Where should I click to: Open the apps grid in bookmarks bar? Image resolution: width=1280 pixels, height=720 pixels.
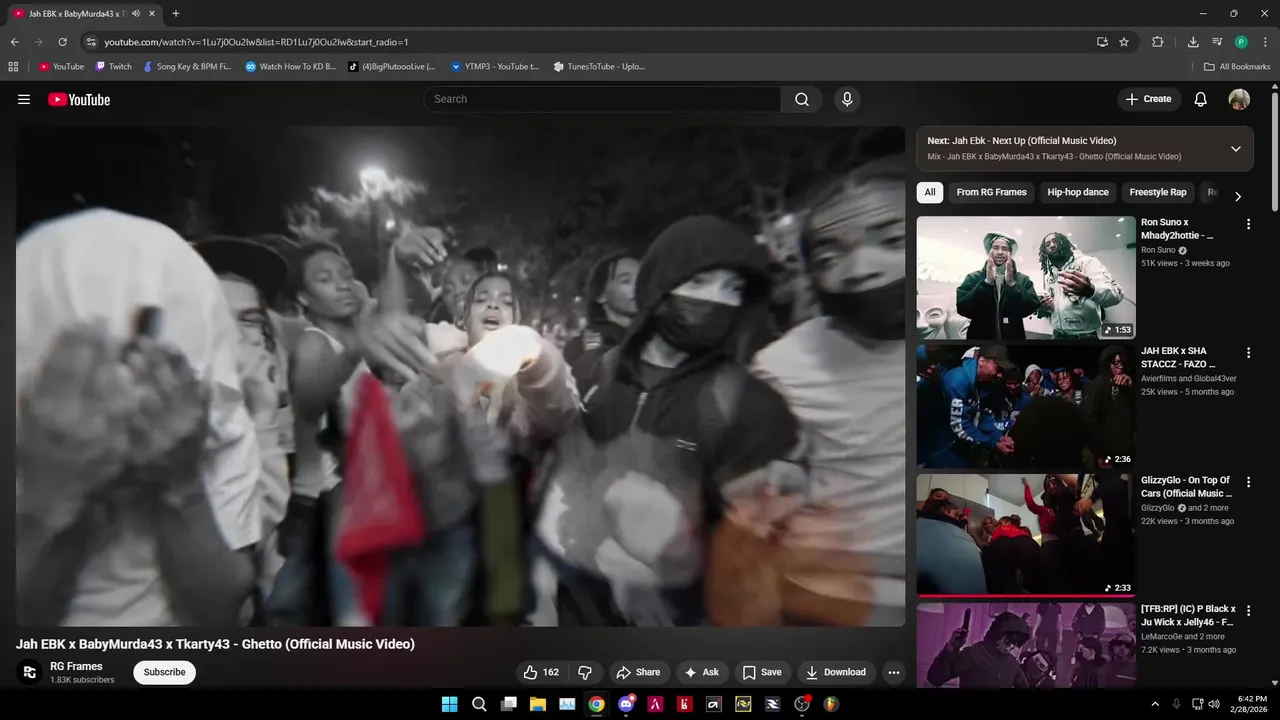coord(13,67)
